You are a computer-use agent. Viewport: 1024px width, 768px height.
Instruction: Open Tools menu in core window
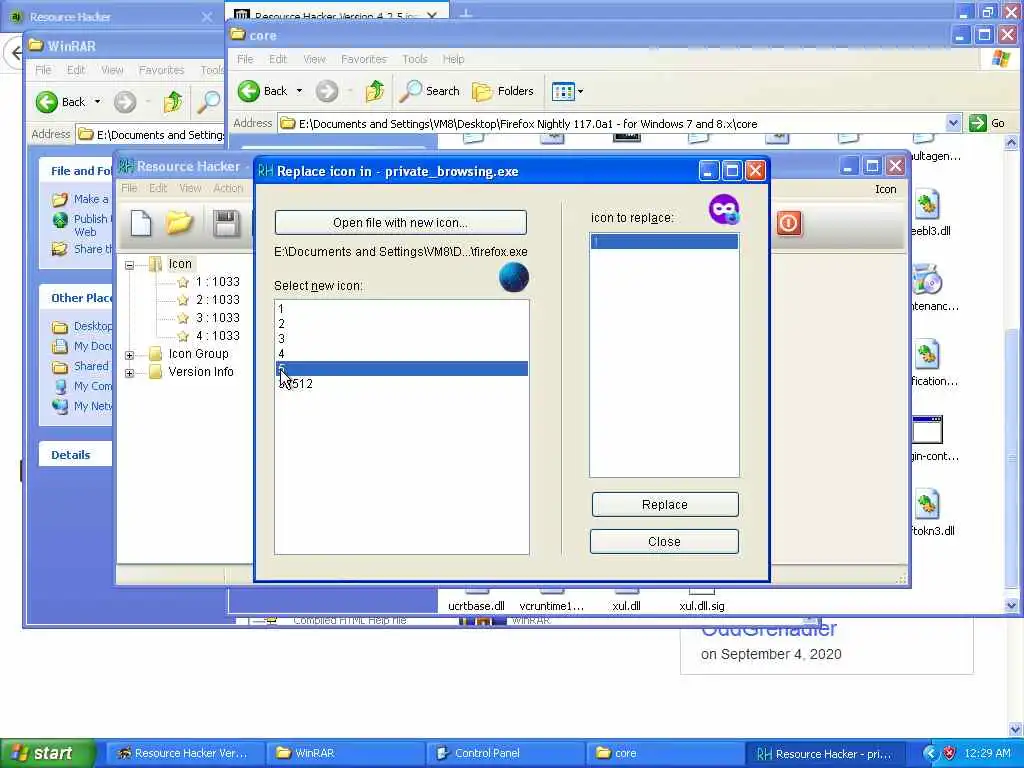[415, 59]
